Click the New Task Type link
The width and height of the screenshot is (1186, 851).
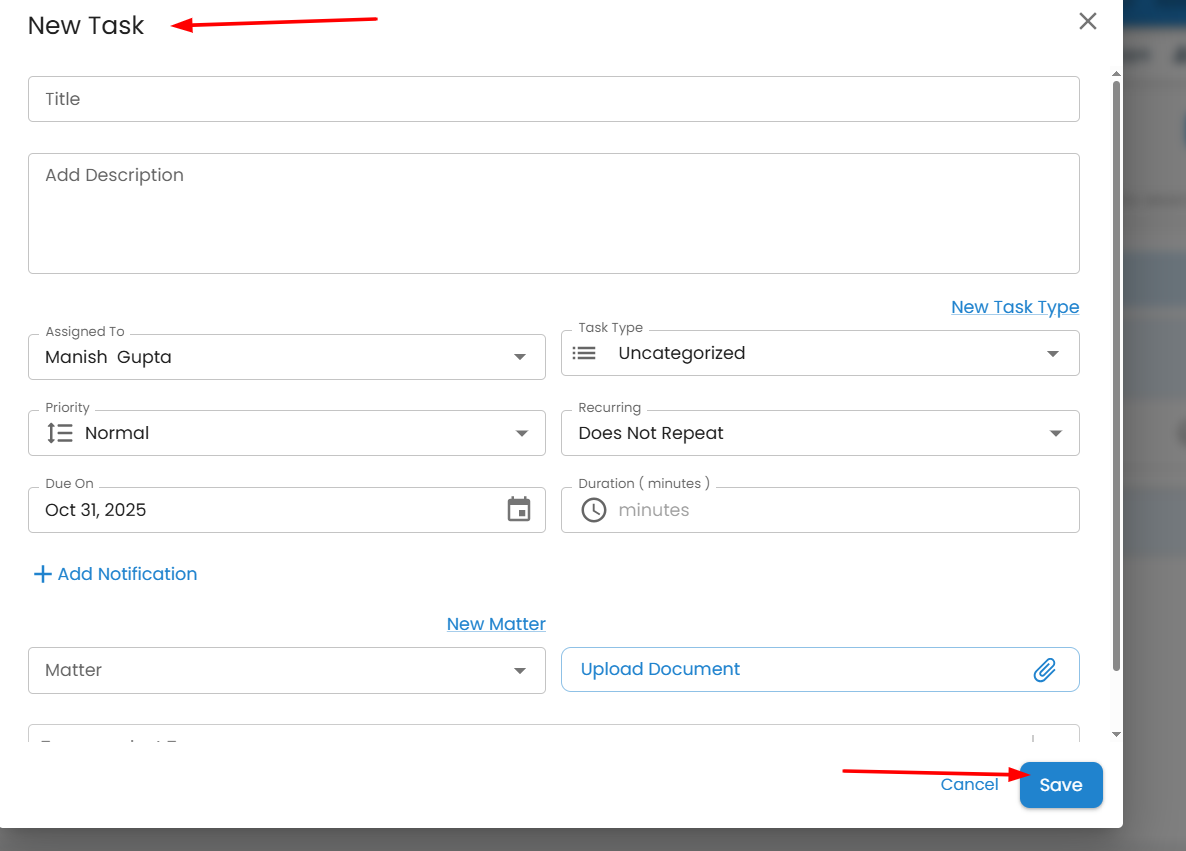(1015, 307)
